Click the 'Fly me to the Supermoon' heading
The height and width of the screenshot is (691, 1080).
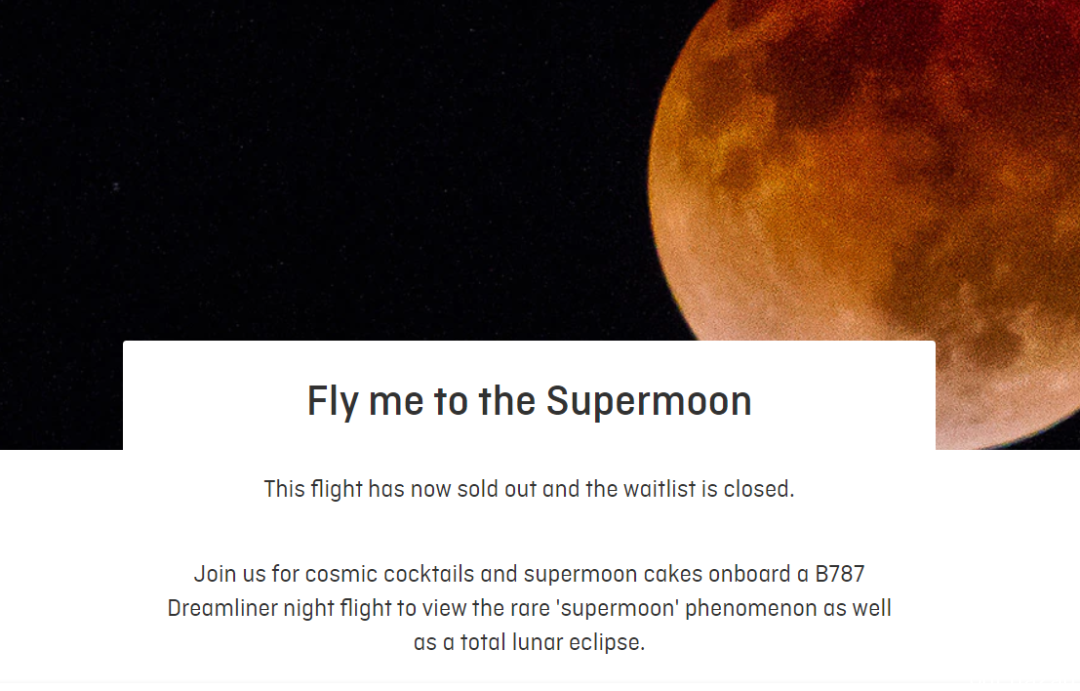point(529,401)
